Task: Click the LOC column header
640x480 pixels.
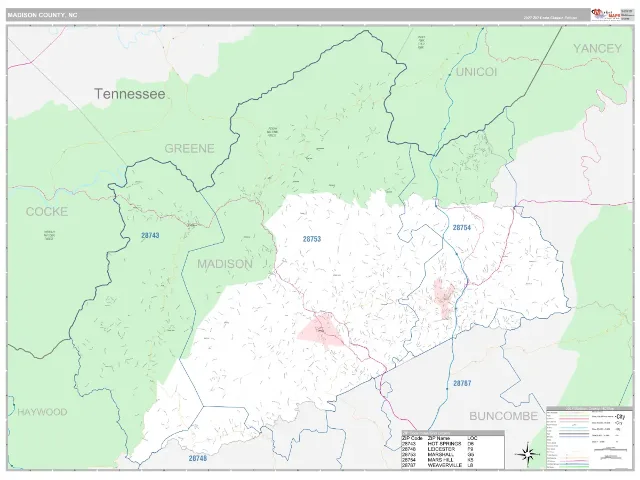Action: (473, 438)
